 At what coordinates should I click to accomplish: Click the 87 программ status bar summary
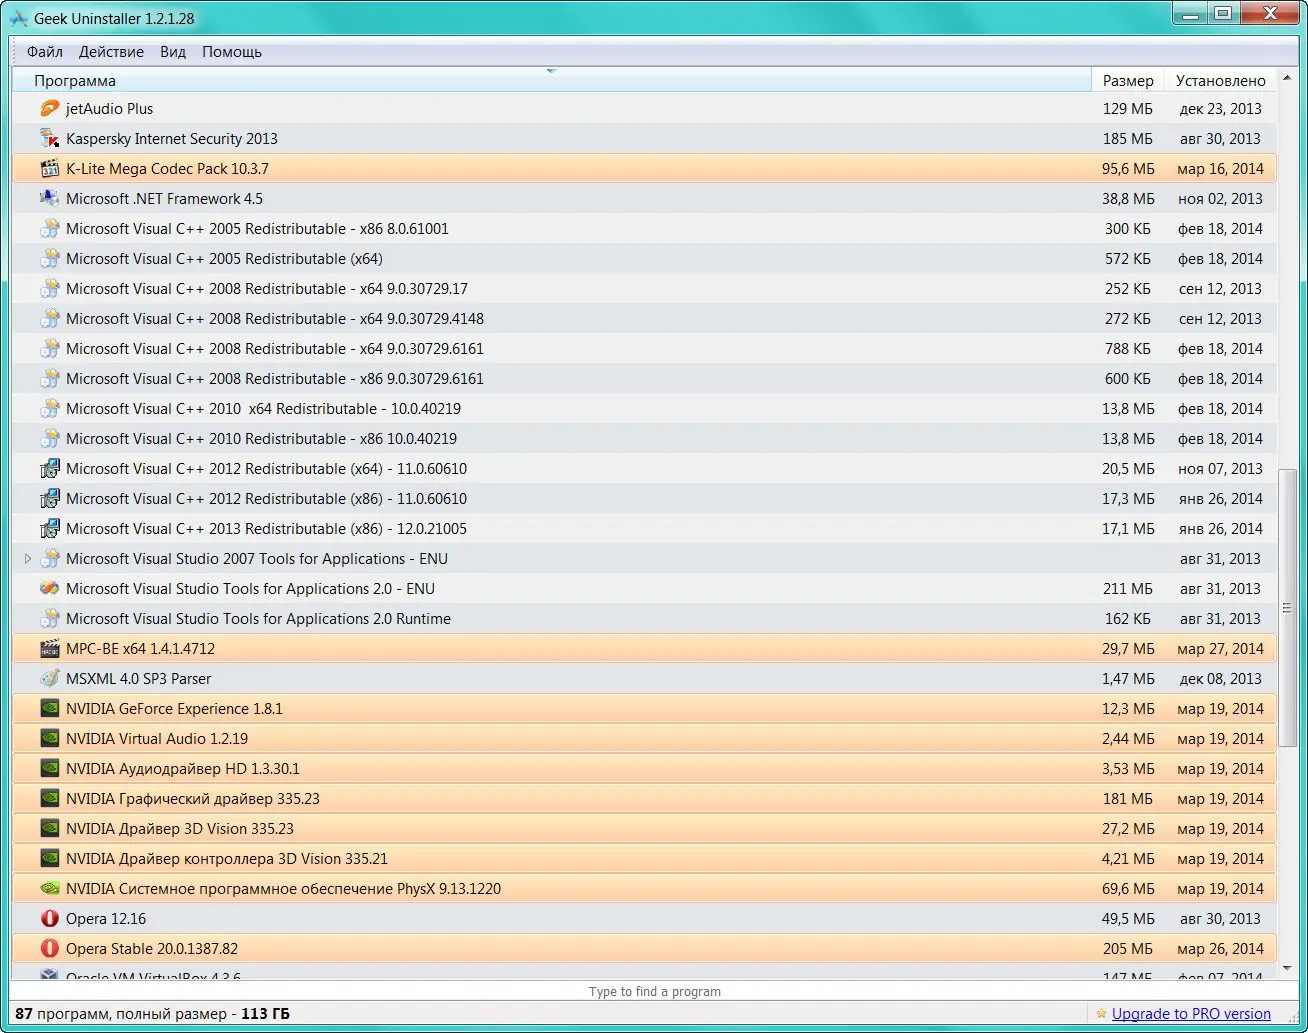pyautogui.click(x=152, y=1014)
